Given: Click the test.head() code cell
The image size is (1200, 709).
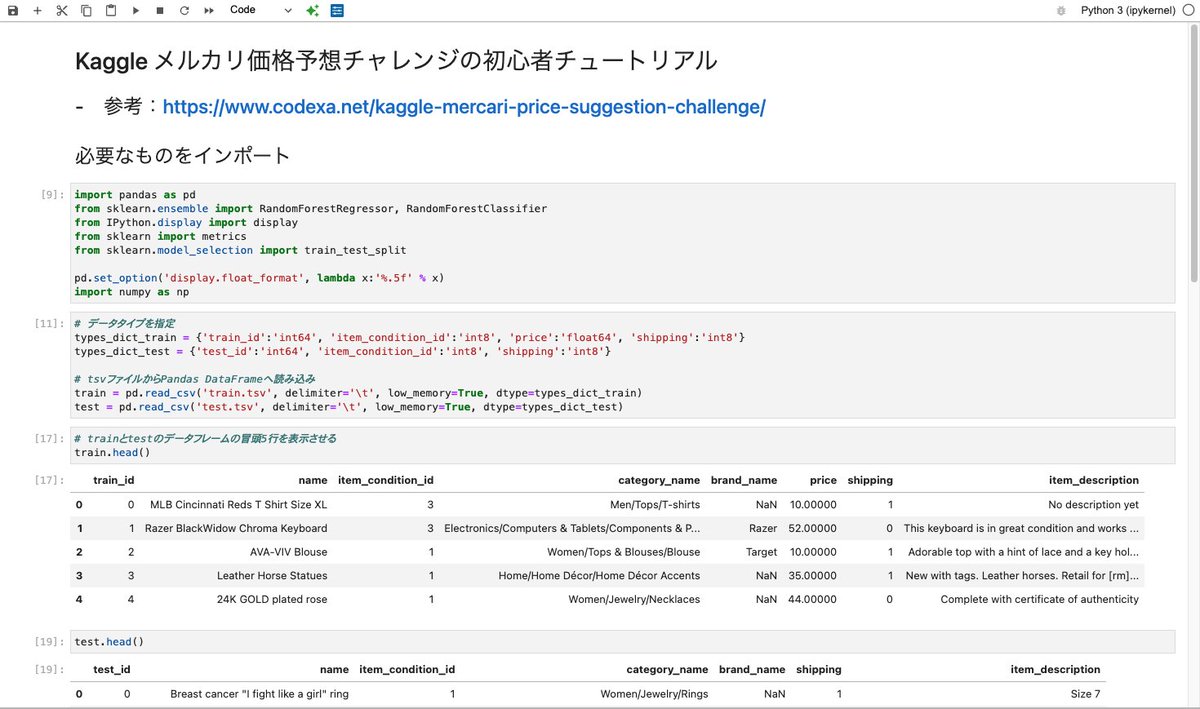Looking at the screenshot, I should (x=624, y=641).
